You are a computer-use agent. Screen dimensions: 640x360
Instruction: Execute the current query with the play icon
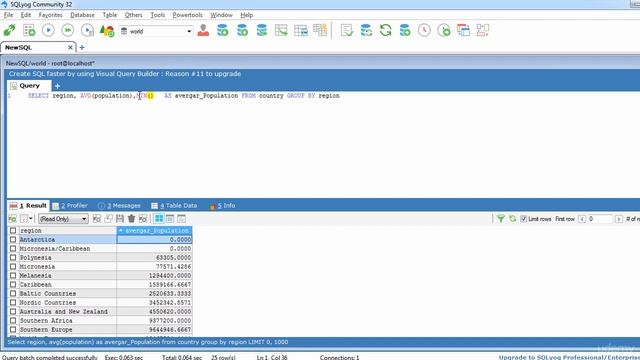coord(48,30)
